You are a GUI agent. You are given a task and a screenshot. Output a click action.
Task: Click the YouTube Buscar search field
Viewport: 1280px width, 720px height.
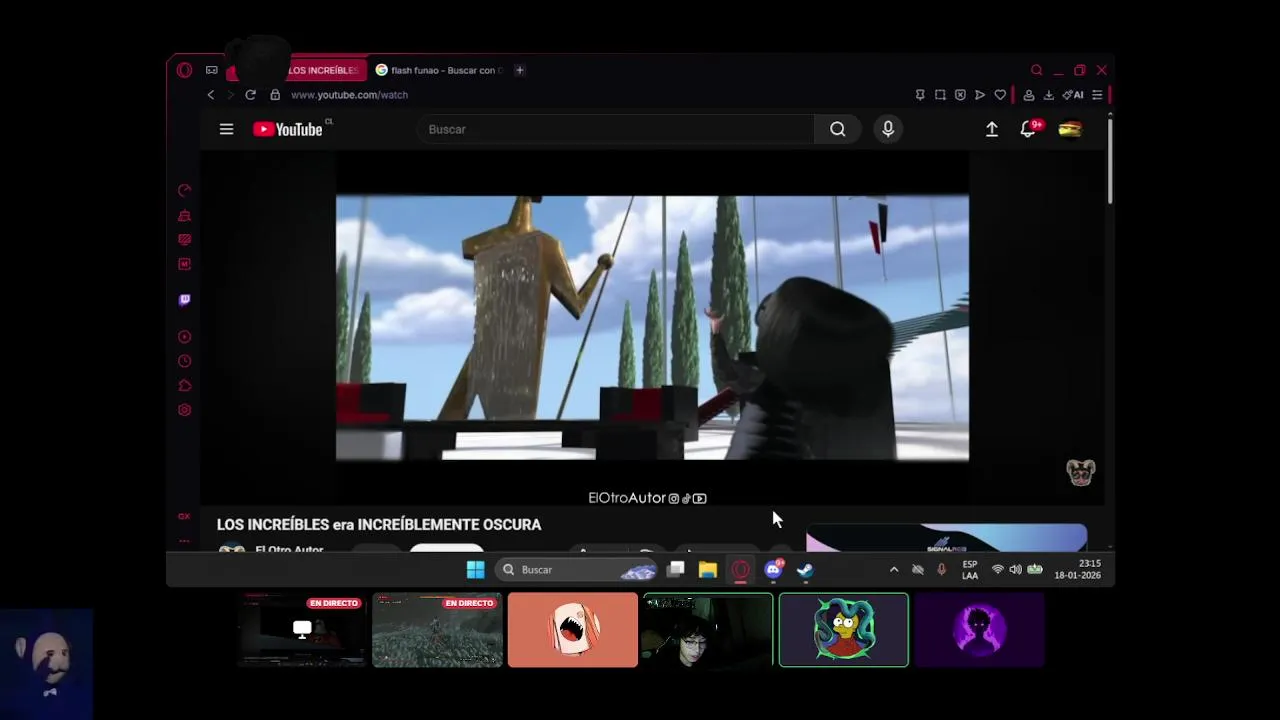coord(616,129)
